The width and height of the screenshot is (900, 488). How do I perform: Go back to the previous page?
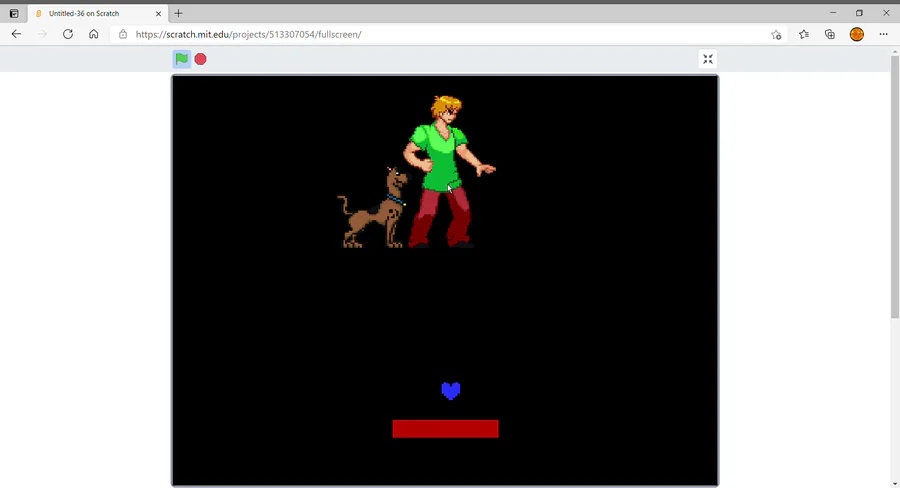(x=16, y=34)
